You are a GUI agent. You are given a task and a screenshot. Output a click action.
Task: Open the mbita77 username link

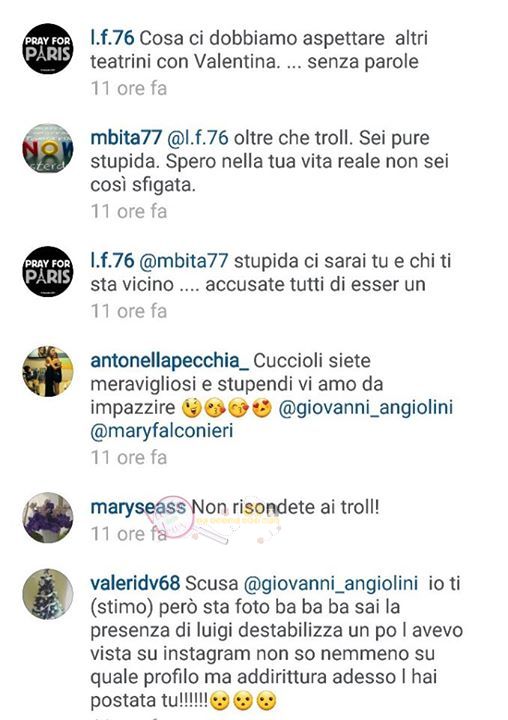pyautogui.click(x=126, y=138)
